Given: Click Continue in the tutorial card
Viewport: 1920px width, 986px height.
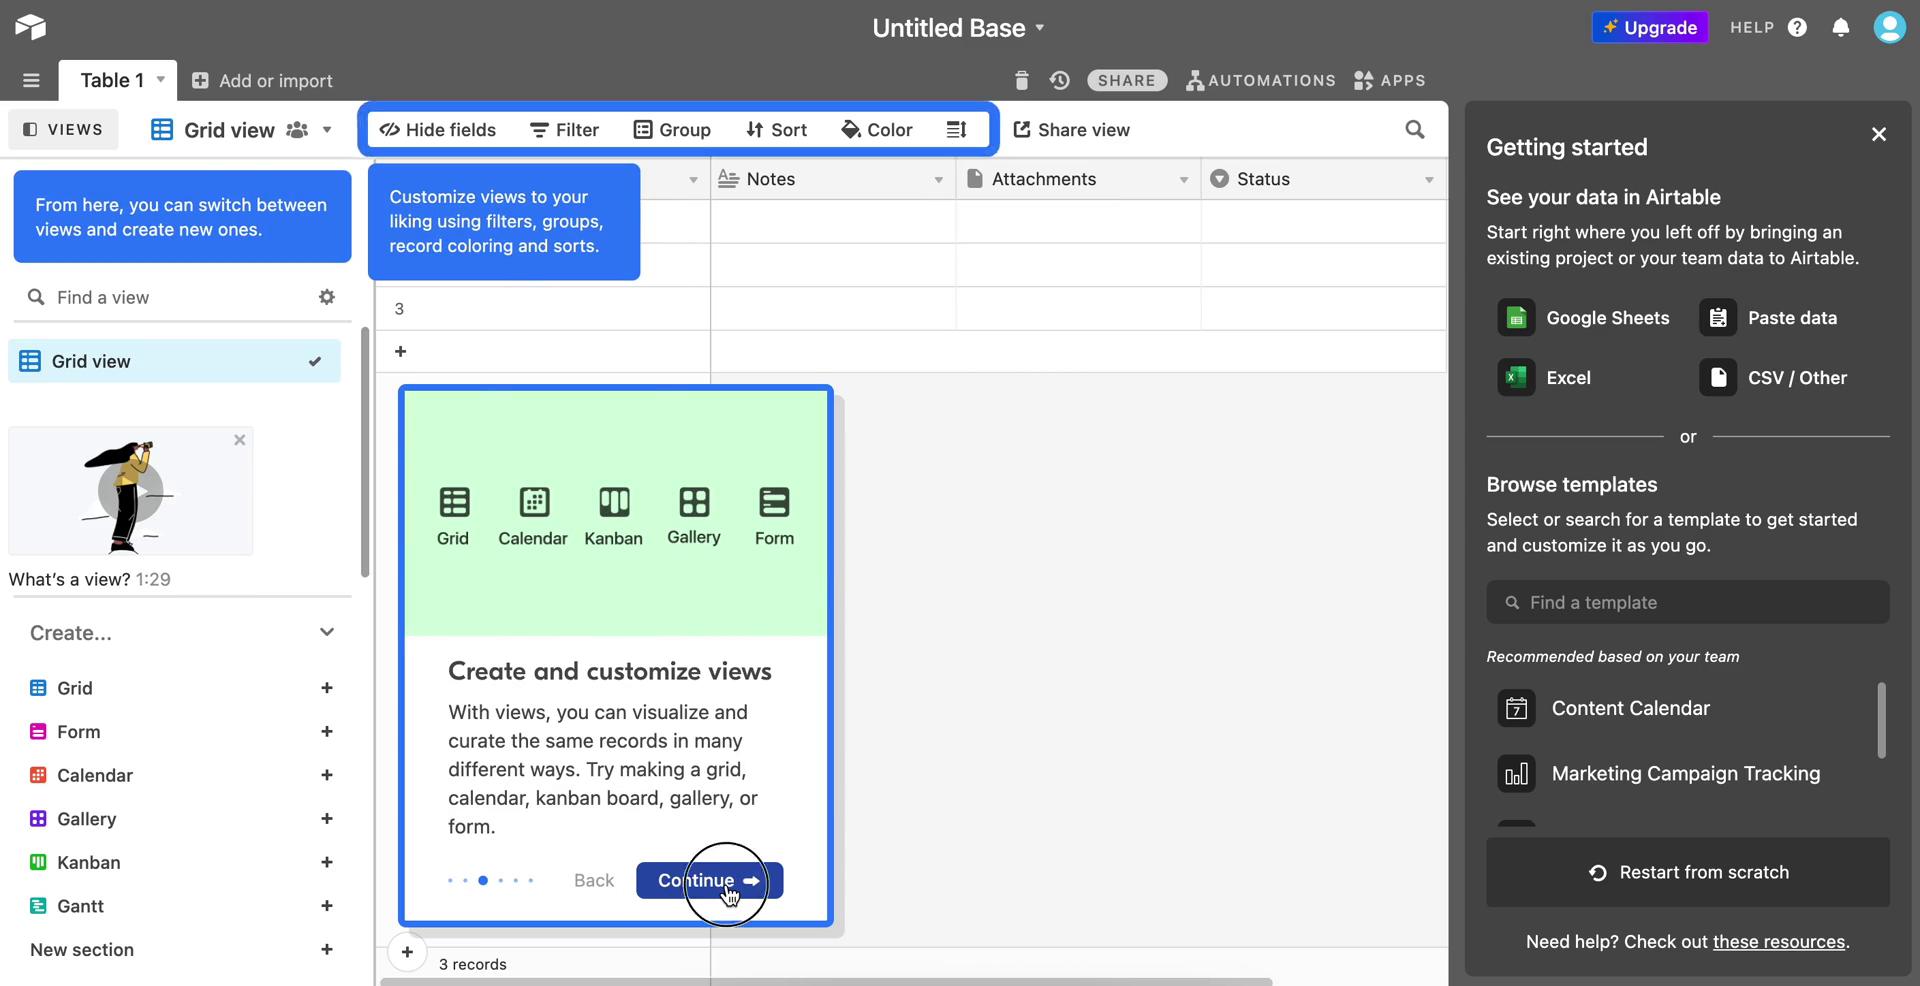Looking at the screenshot, I should pyautogui.click(x=709, y=880).
